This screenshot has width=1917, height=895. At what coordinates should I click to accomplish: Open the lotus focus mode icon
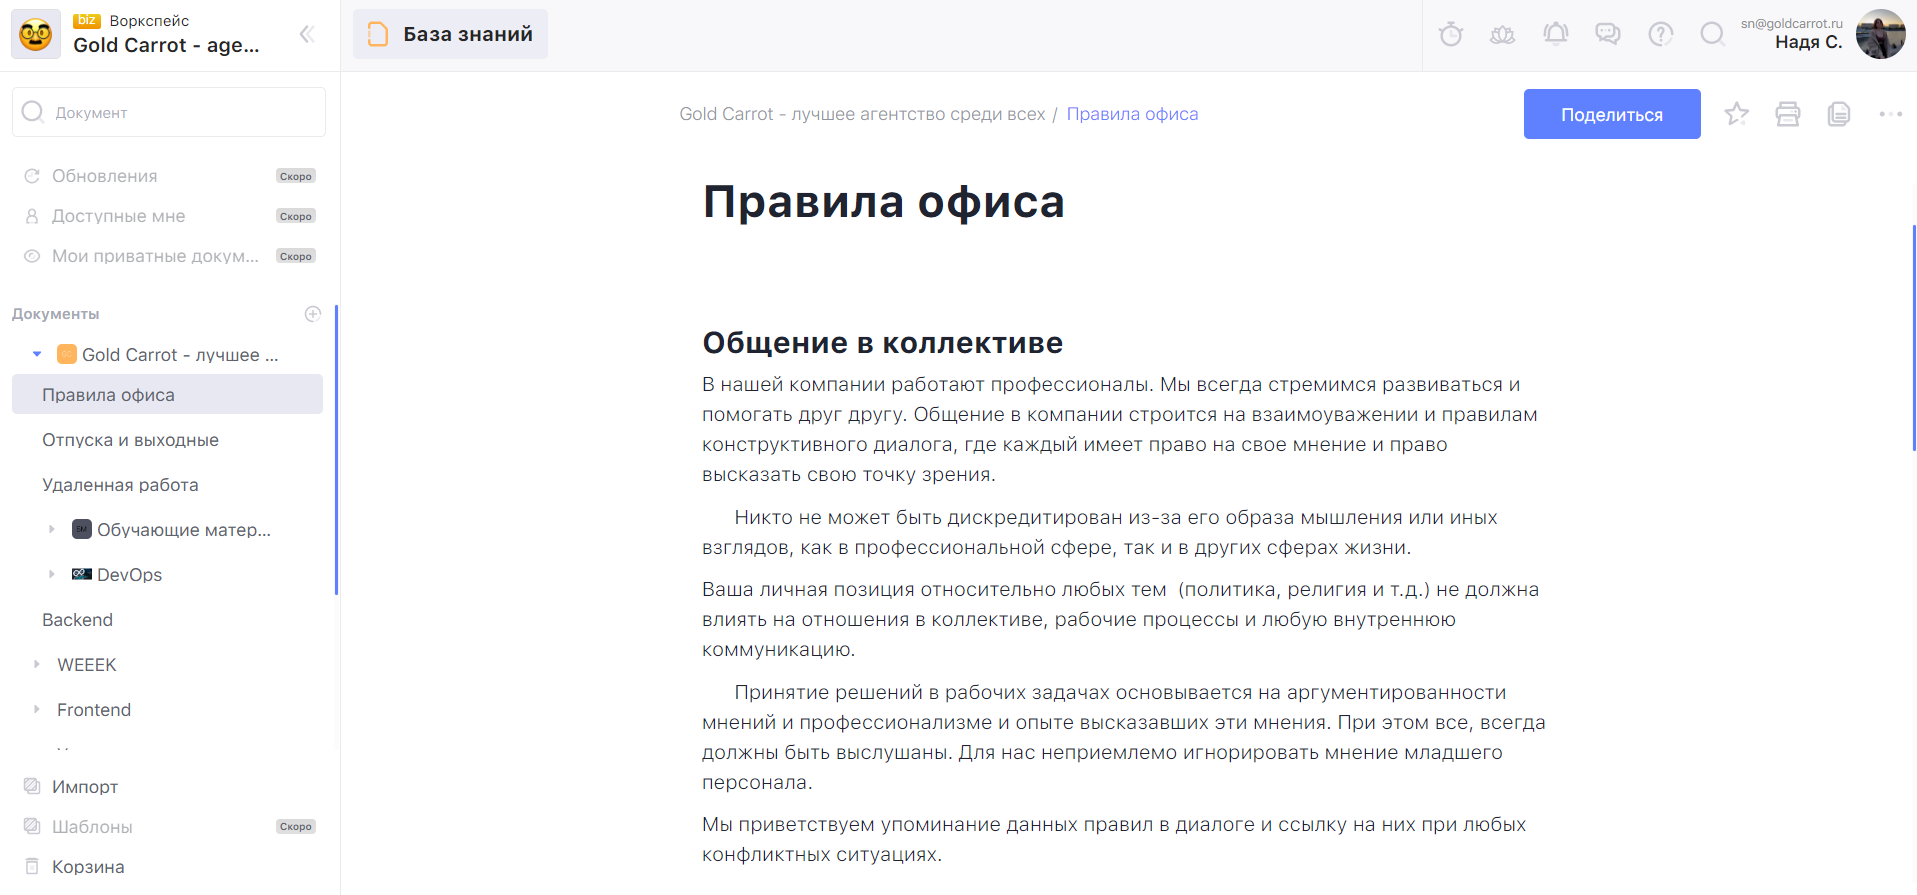click(x=1502, y=35)
